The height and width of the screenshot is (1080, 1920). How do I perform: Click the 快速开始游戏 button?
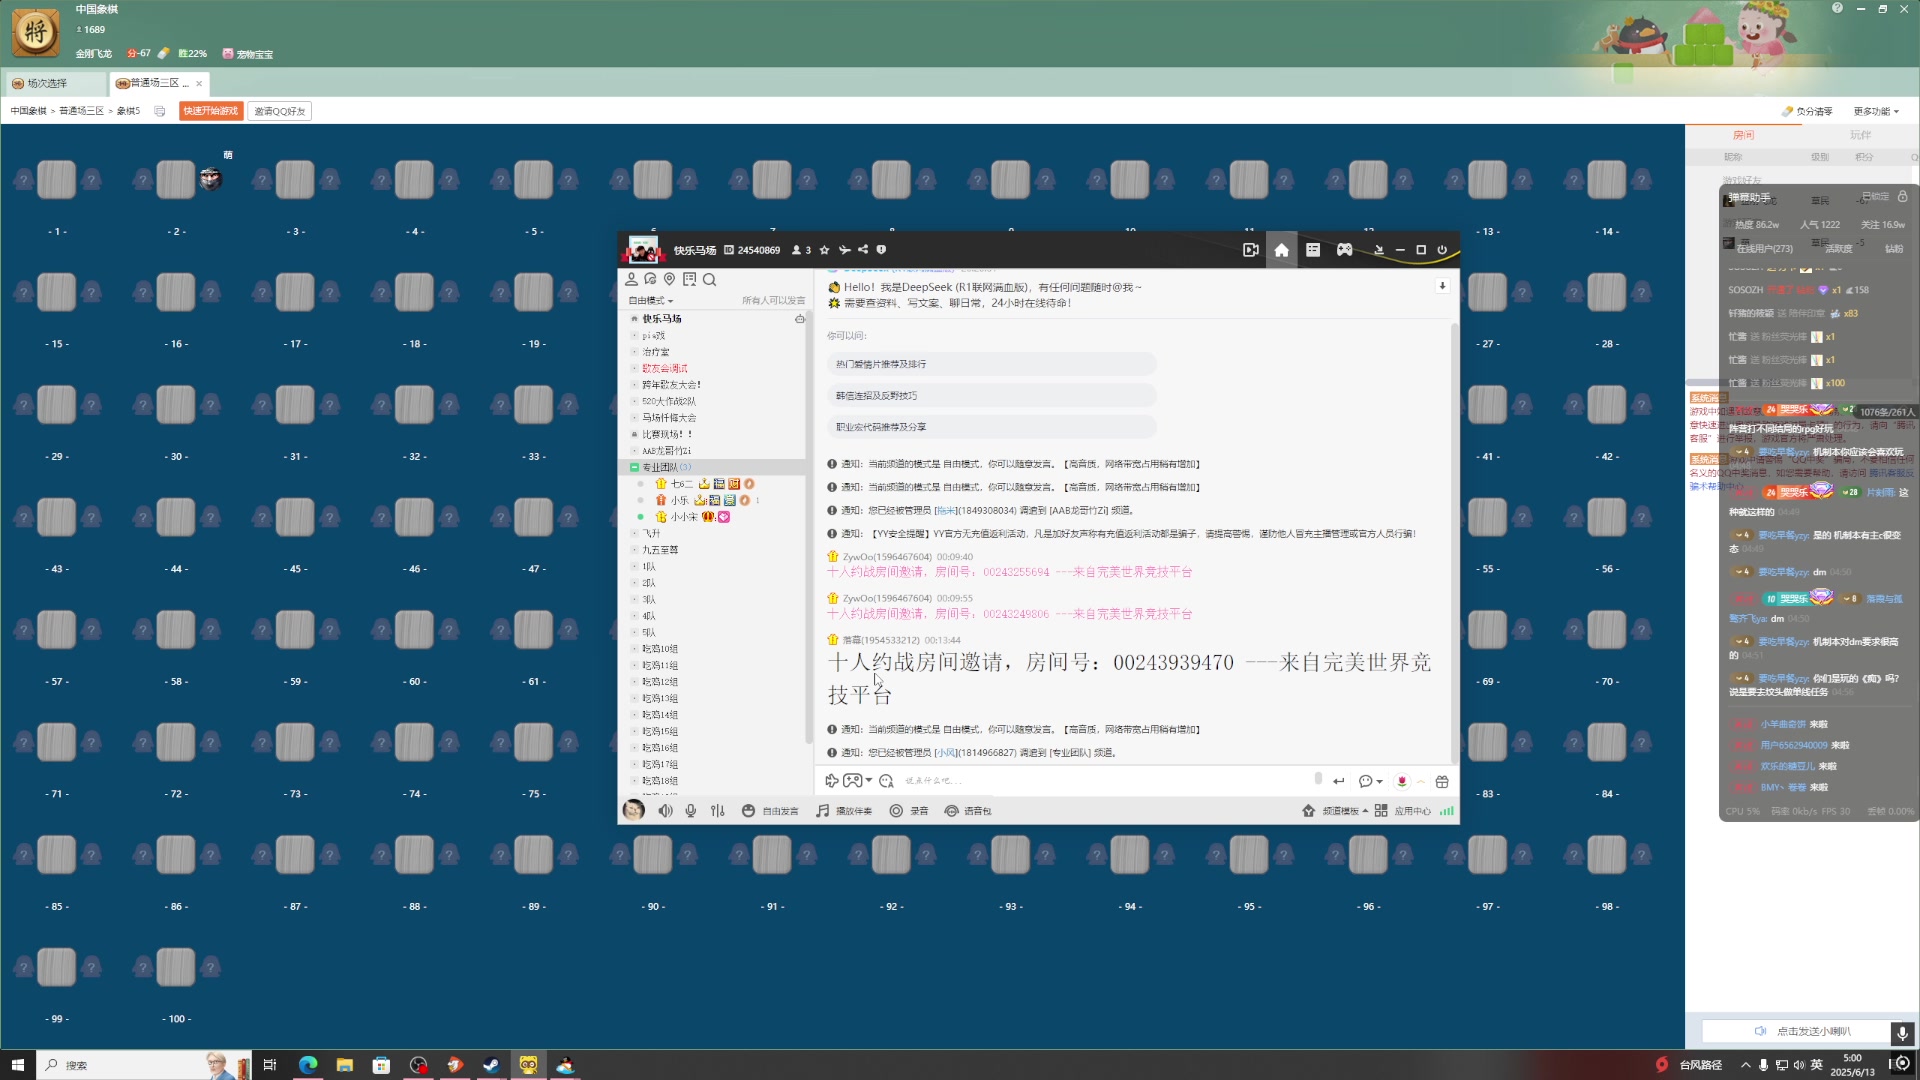pyautogui.click(x=211, y=111)
